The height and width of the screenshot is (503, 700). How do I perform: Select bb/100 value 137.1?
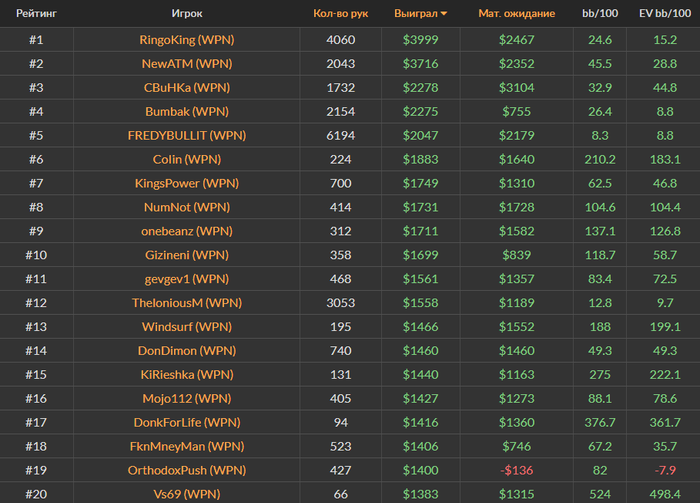pyautogui.click(x=600, y=231)
